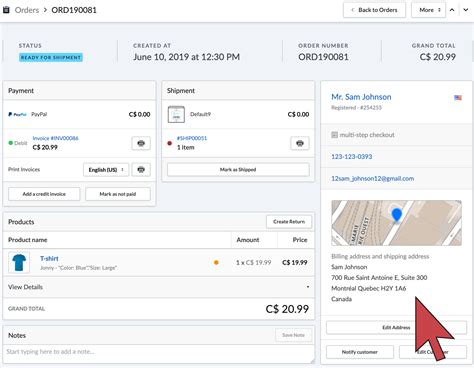This screenshot has width=474, height=368.
Task: Click Edit Address button
Action: tap(396, 327)
